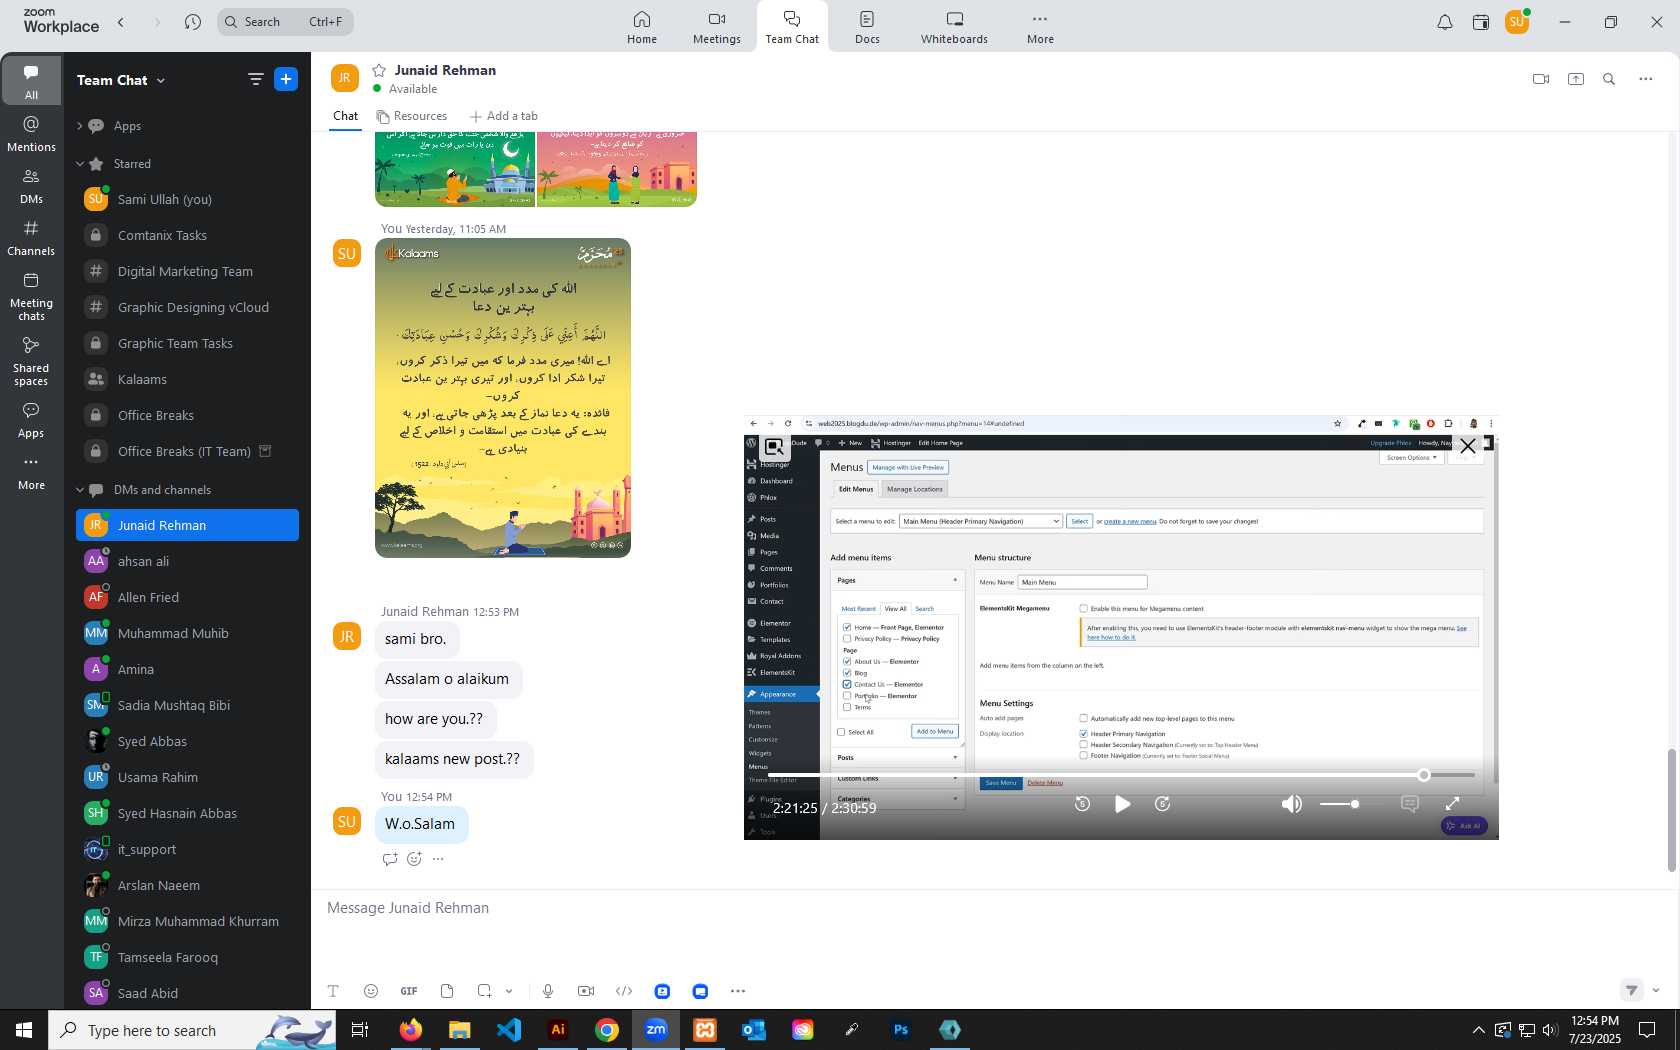Image resolution: width=1680 pixels, height=1050 pixels.
Task: Open the screenshot options dropdown arrow
Action: [x=509, y=991]
